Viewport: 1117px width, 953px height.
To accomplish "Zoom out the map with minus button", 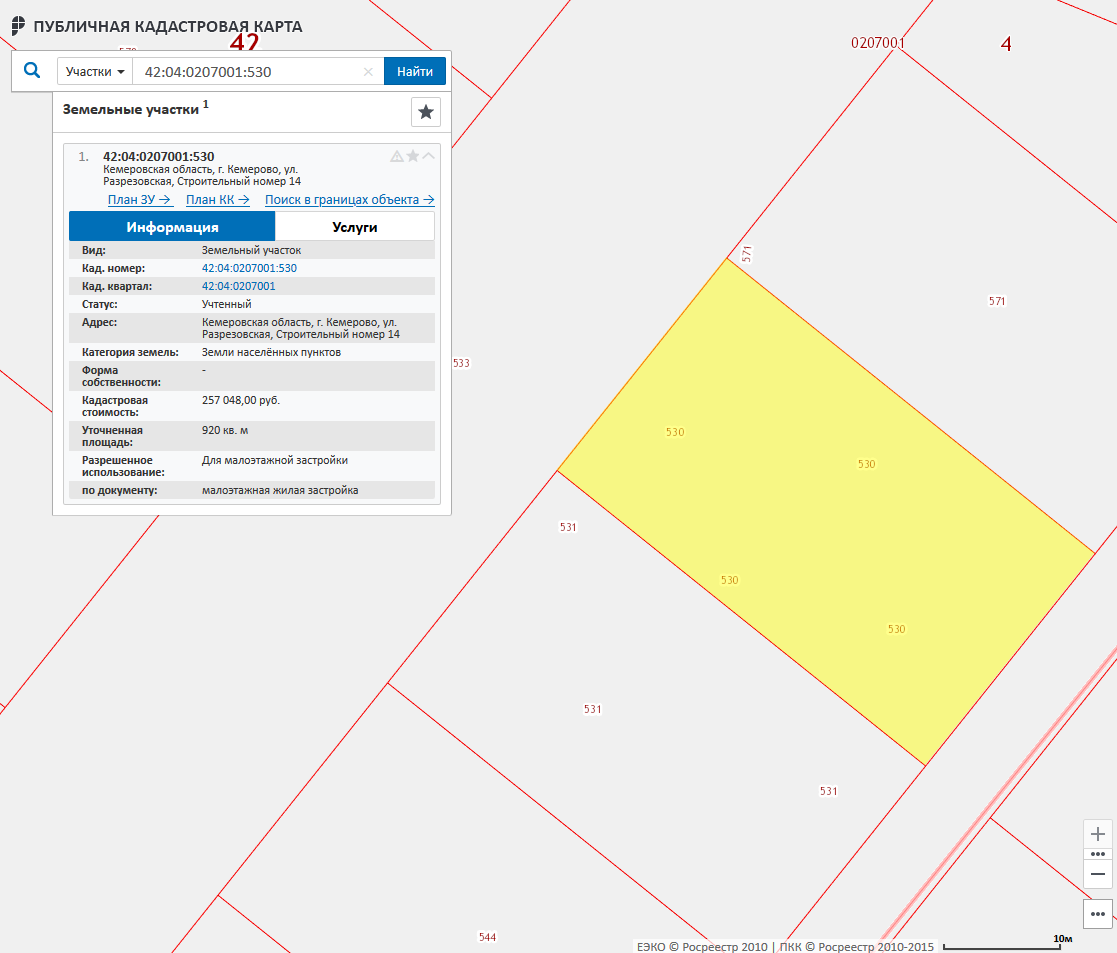I will click(x=1097, y=874).
